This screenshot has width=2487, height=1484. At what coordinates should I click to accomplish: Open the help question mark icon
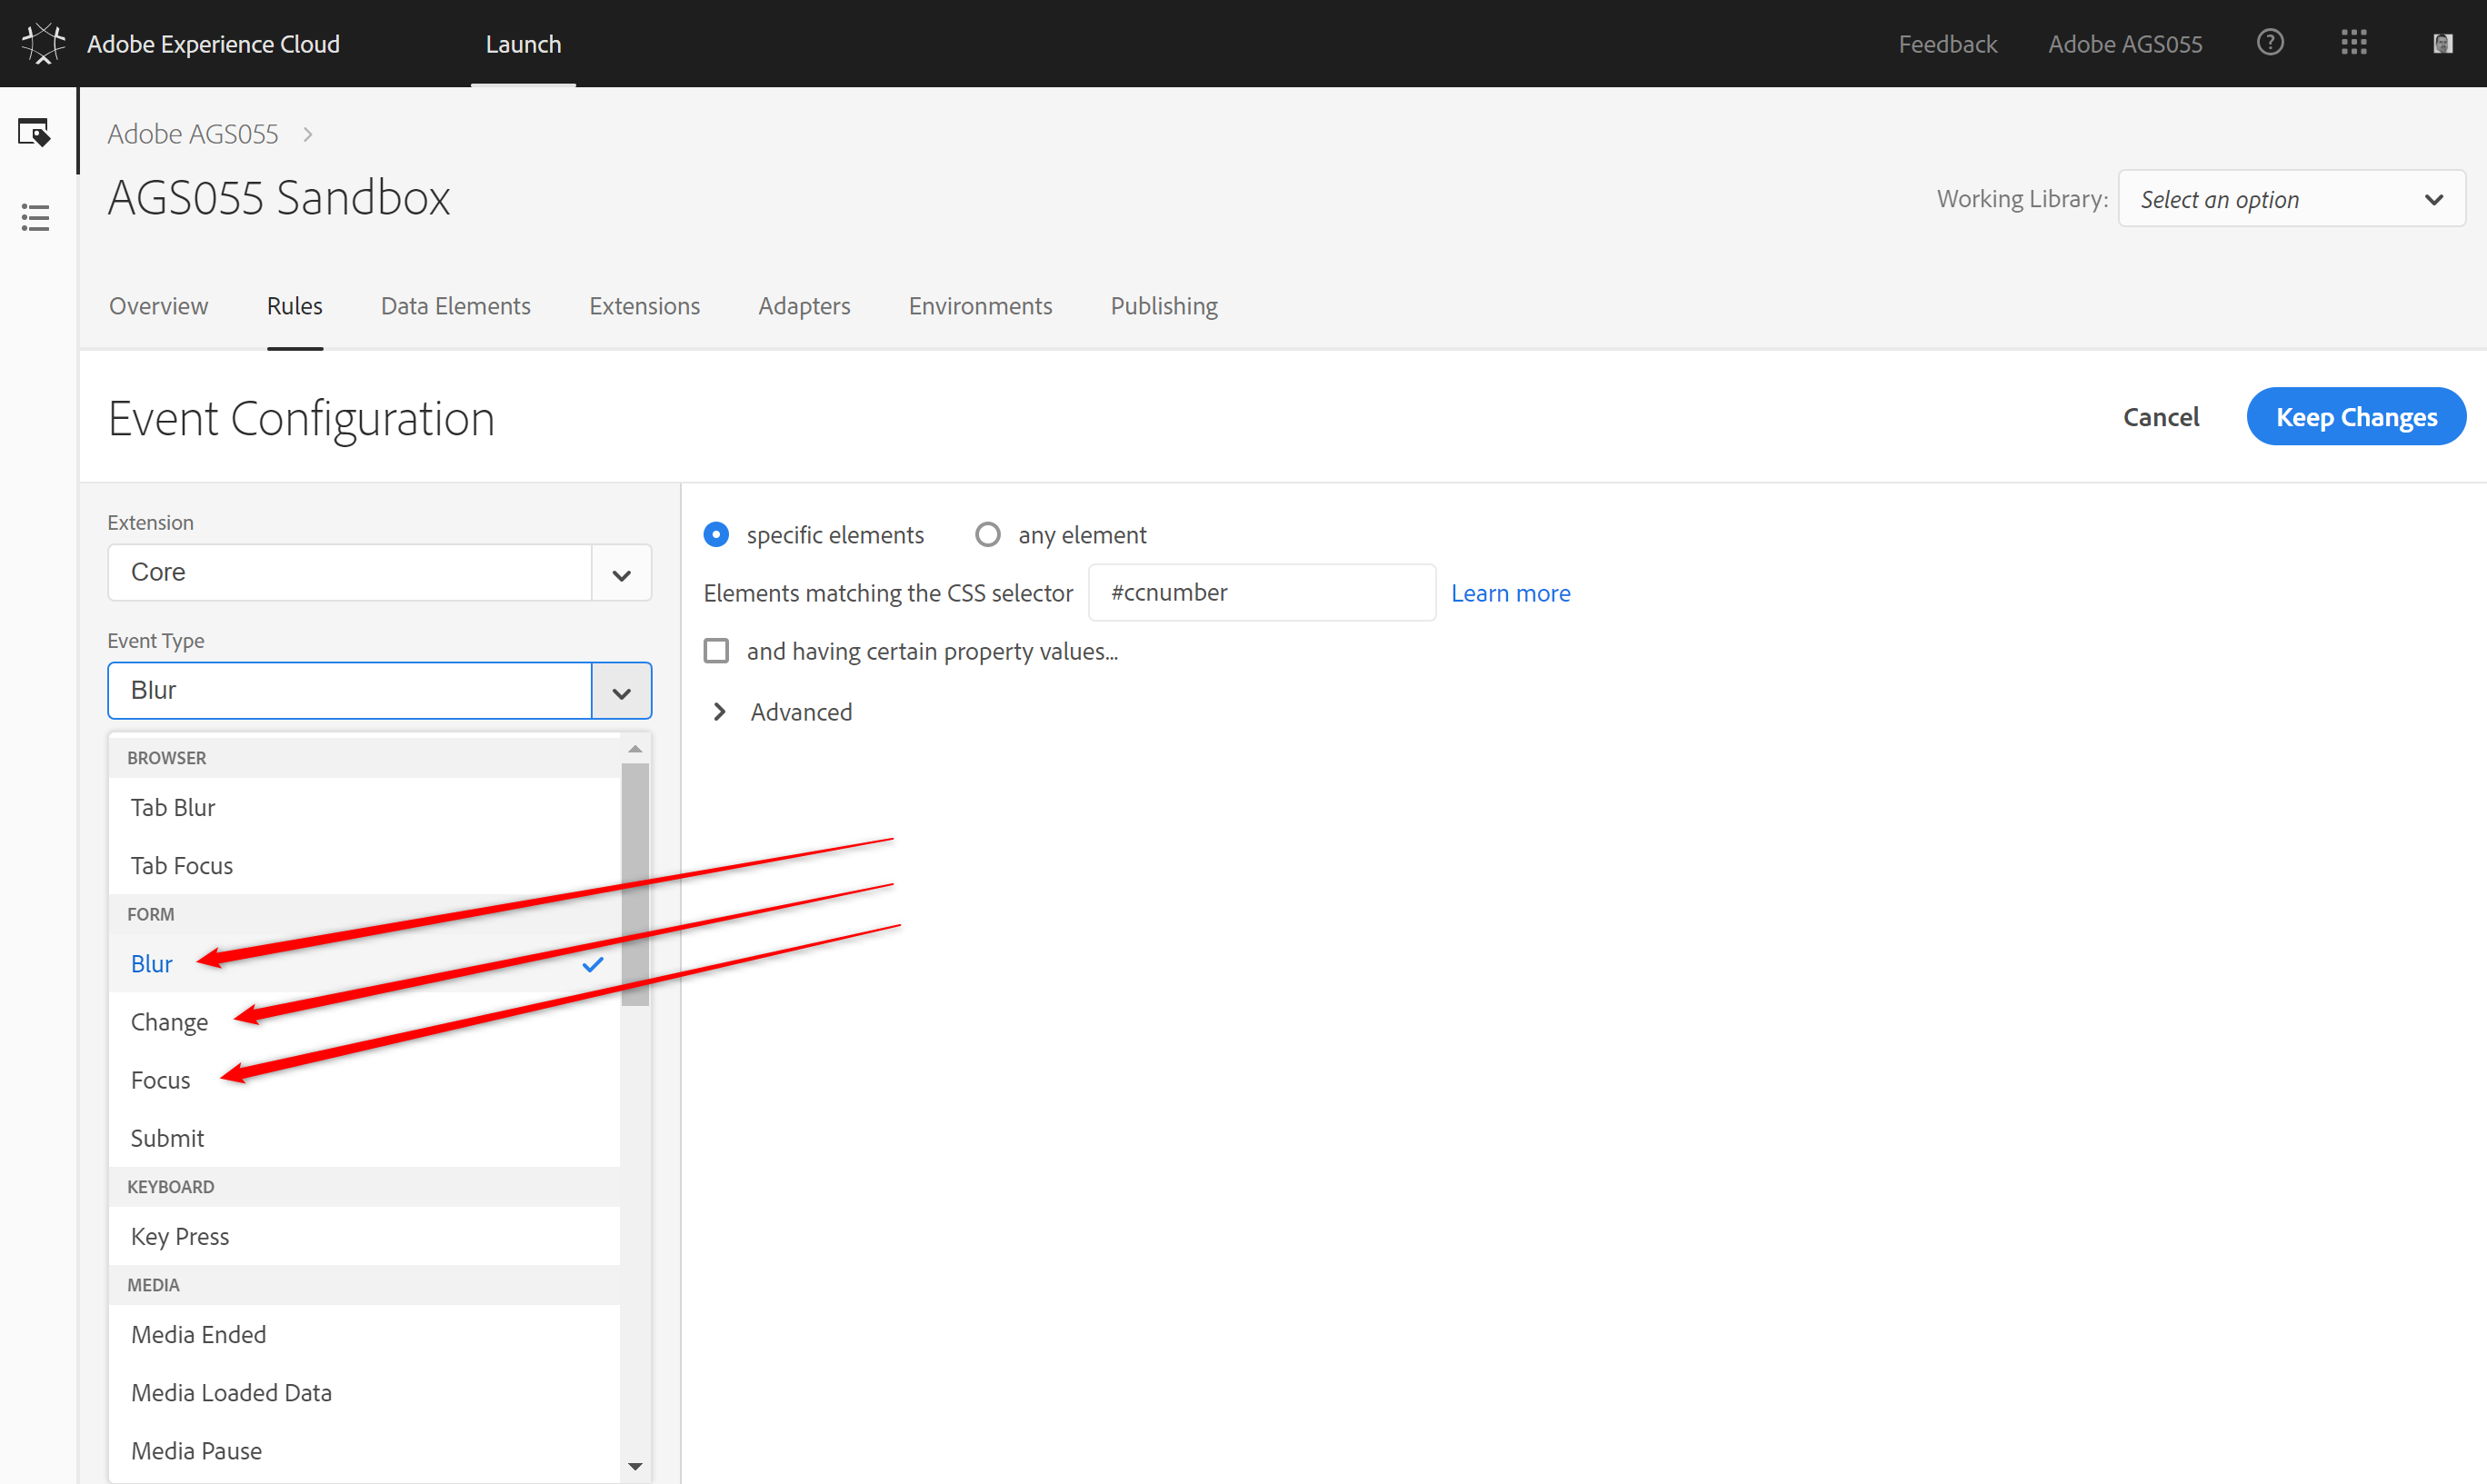click(2270, 43)
